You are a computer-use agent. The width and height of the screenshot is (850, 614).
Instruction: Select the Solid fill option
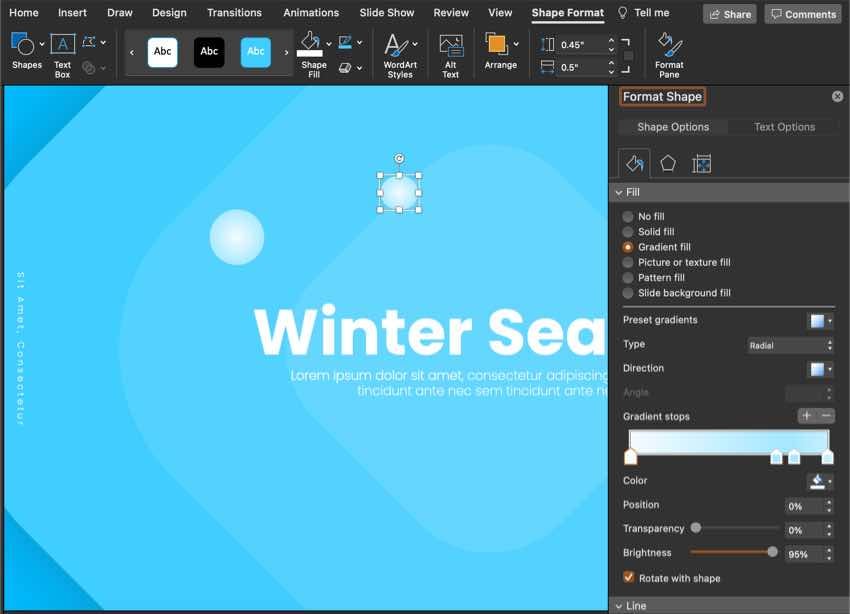pos(628,232)
